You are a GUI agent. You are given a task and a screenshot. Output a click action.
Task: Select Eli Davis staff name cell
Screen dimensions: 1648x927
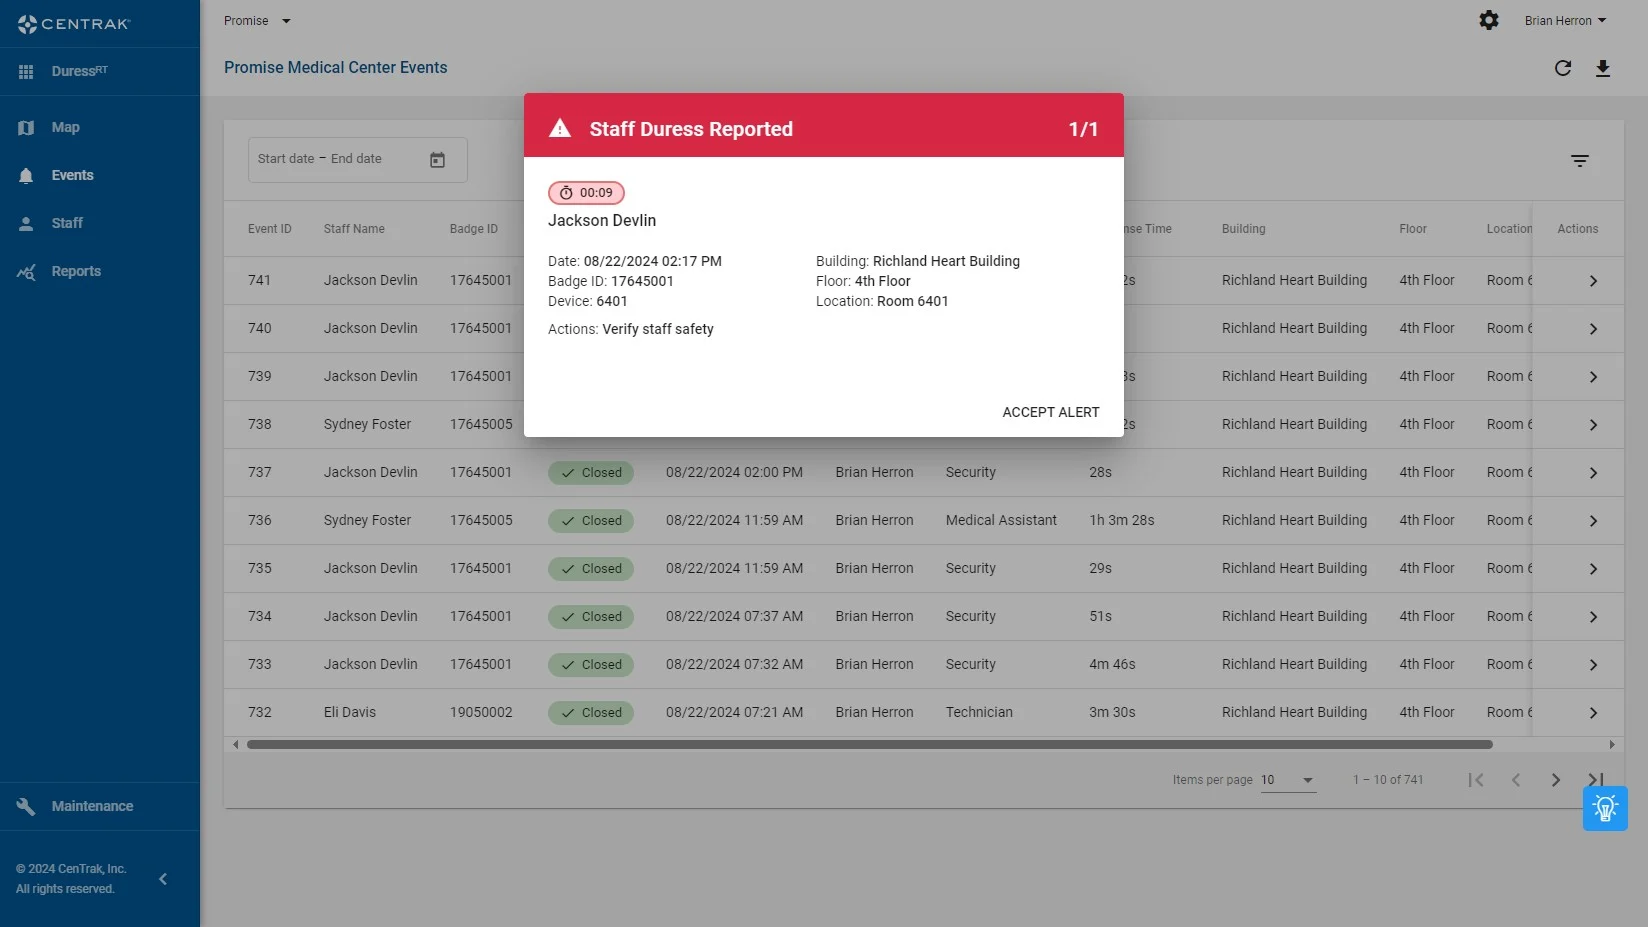(350, 713)
